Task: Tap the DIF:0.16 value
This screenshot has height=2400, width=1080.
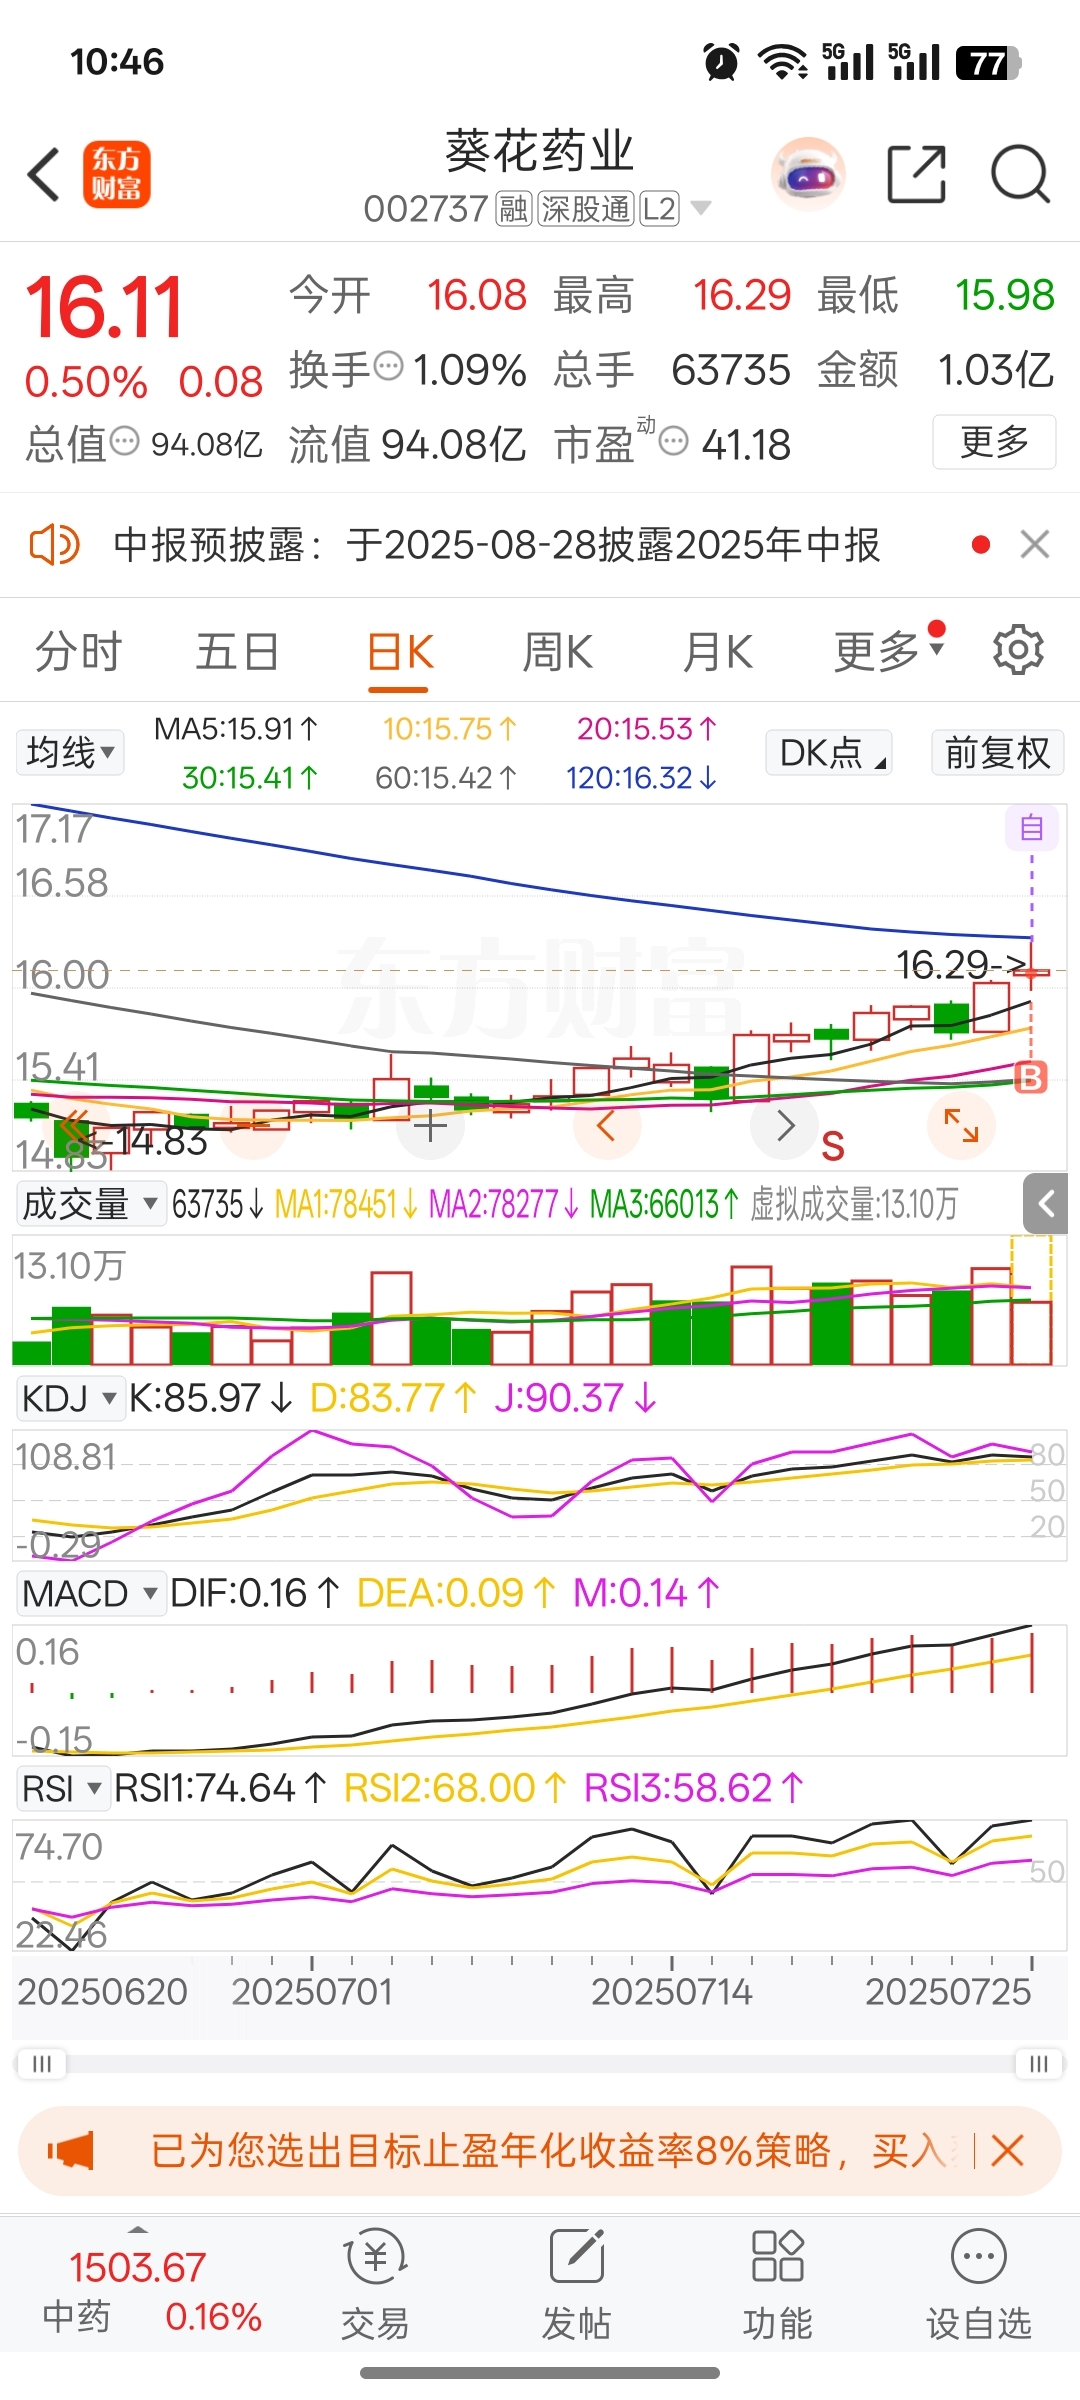Action: 255,1593
